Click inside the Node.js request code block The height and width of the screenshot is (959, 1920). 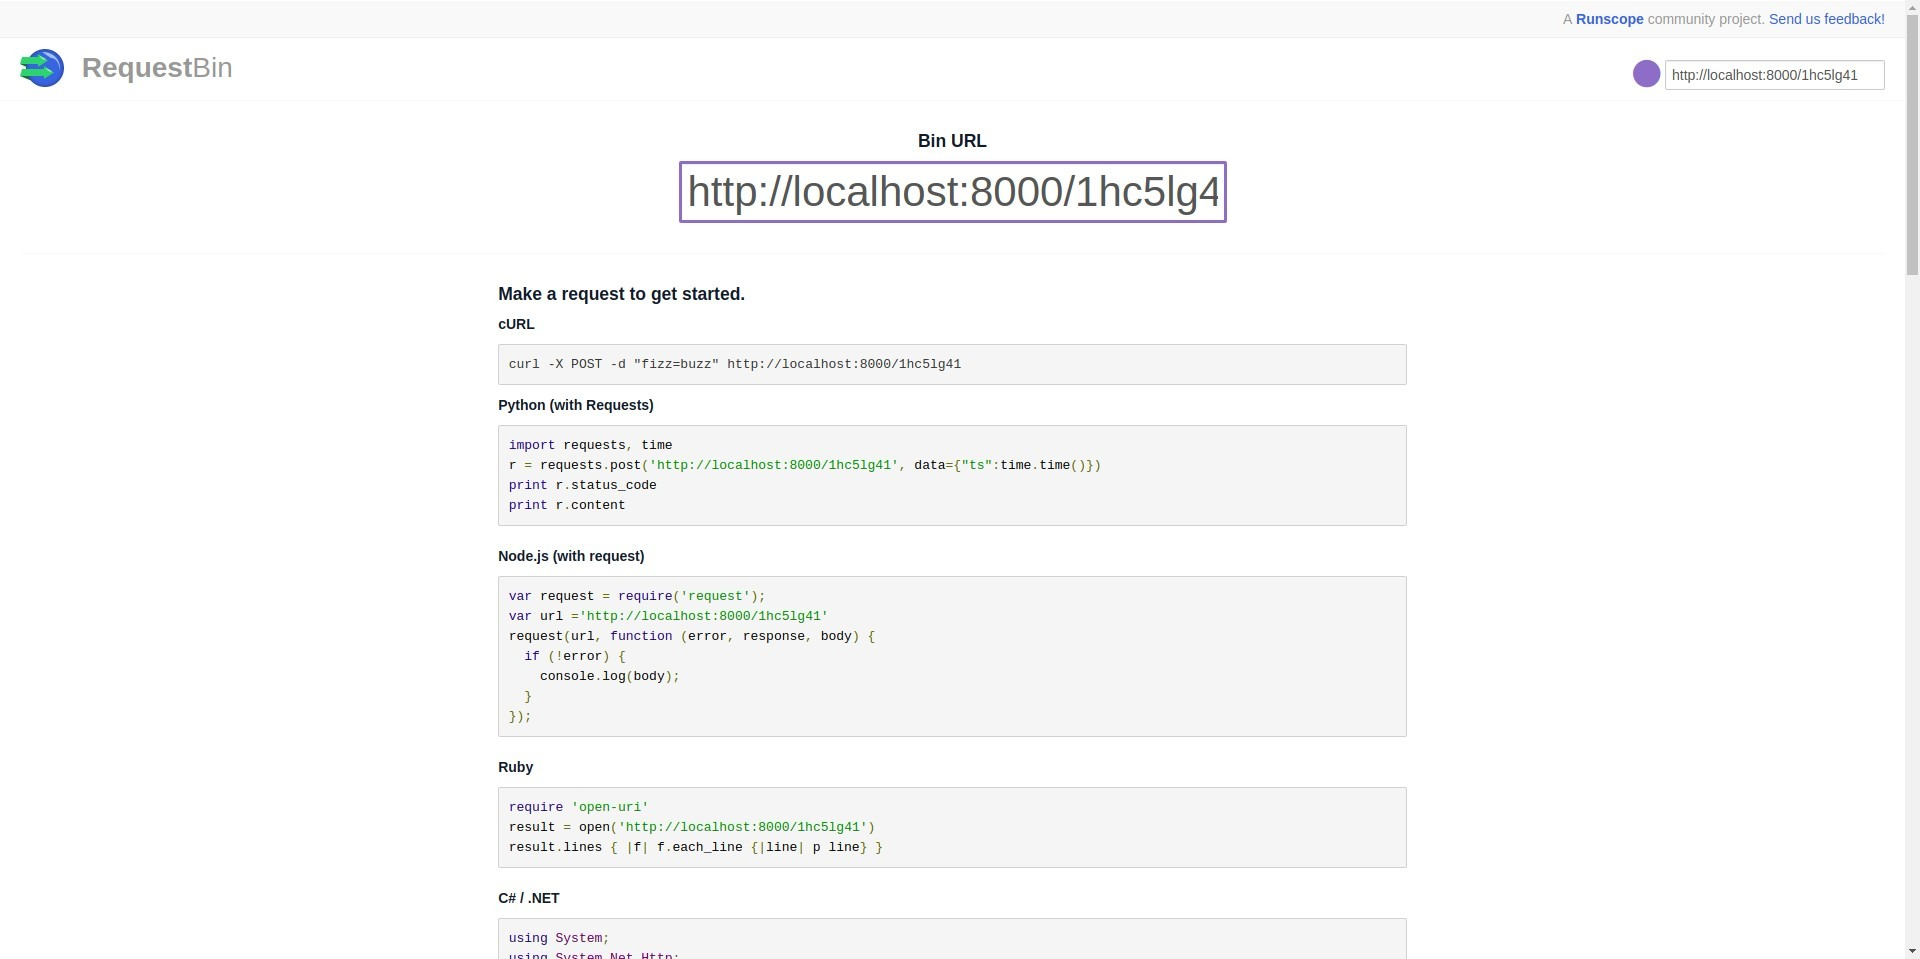pyautogui.click(x=951, y=656)
